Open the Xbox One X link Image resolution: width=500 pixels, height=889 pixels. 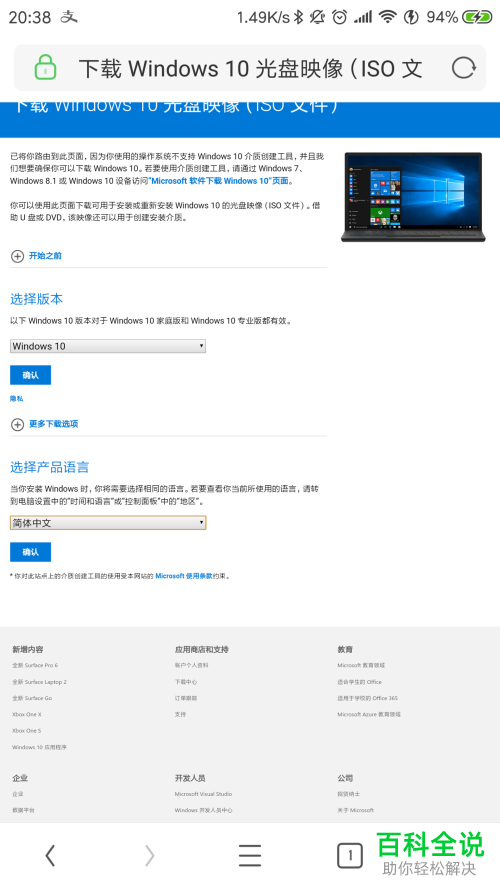pos(27,714)
